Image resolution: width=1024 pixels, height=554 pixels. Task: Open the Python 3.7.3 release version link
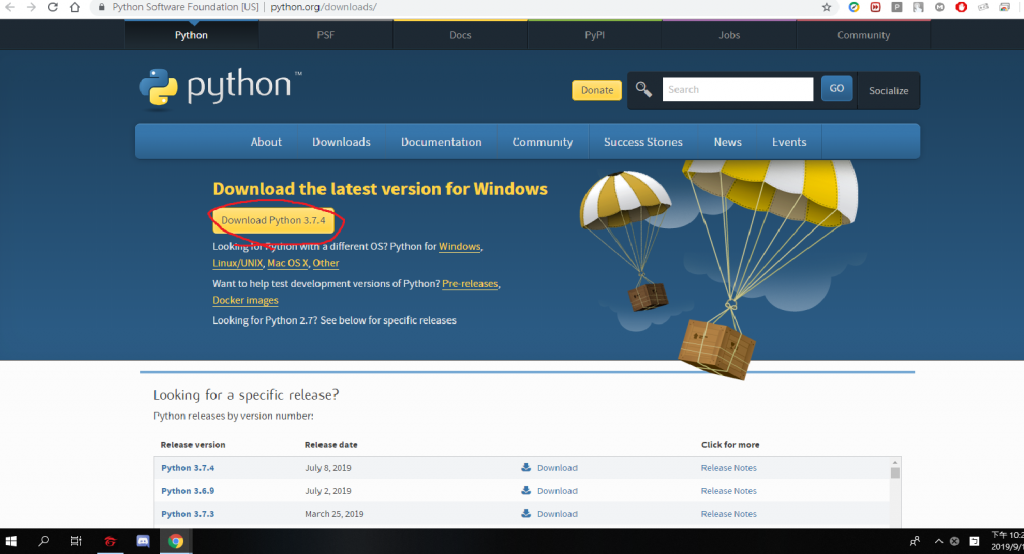[x=187, y=513]
